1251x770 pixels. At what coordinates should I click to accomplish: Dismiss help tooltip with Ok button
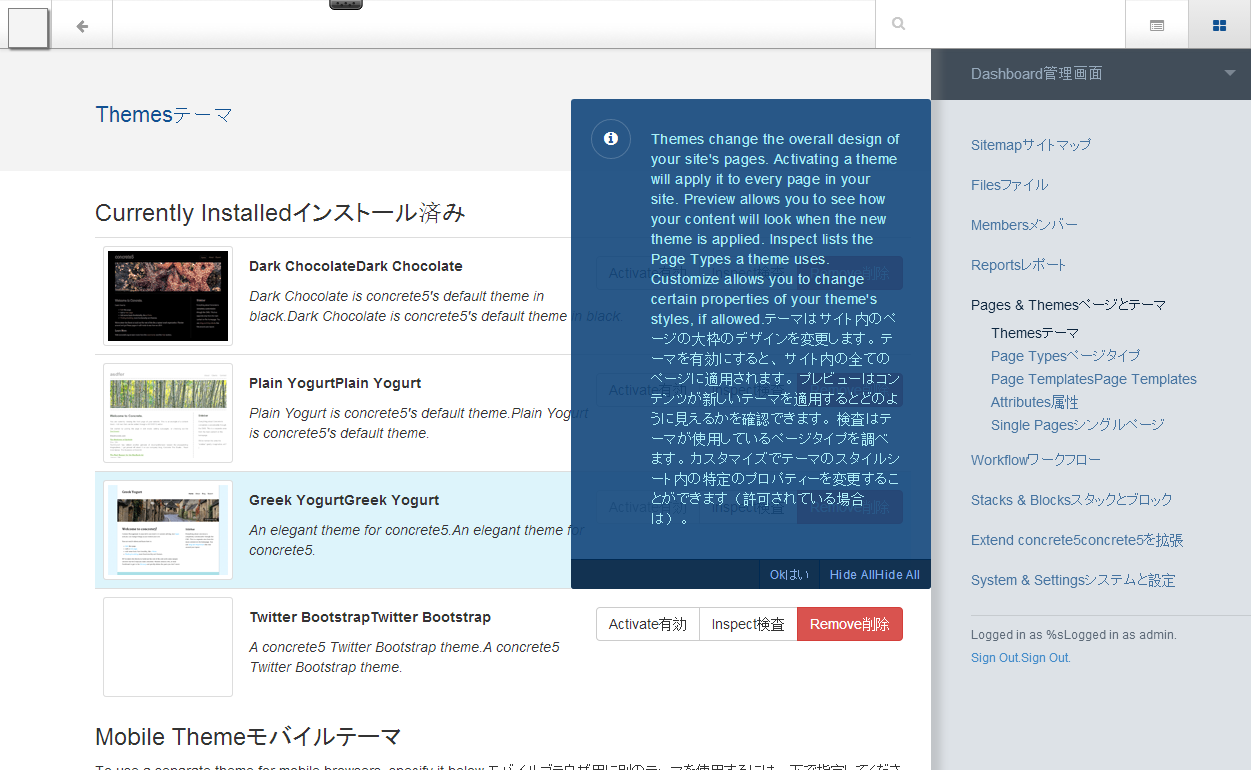point(789,574)
